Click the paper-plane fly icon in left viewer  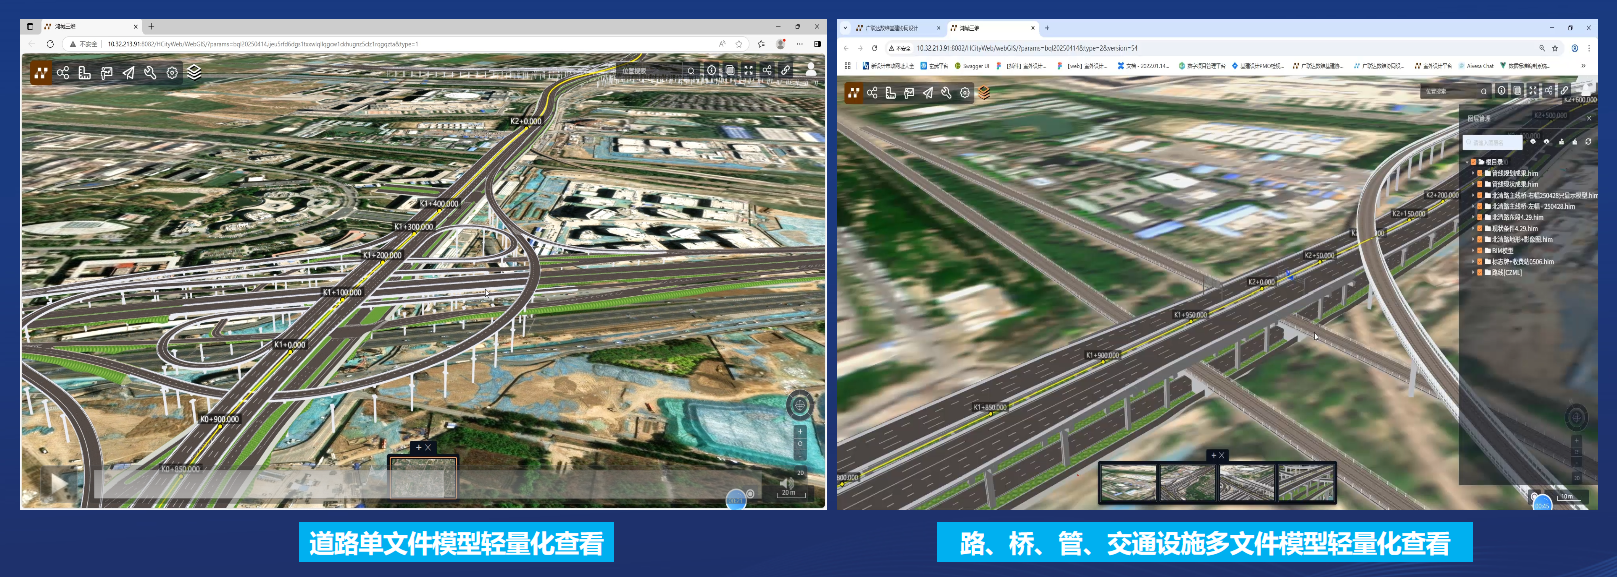[128, 72]
